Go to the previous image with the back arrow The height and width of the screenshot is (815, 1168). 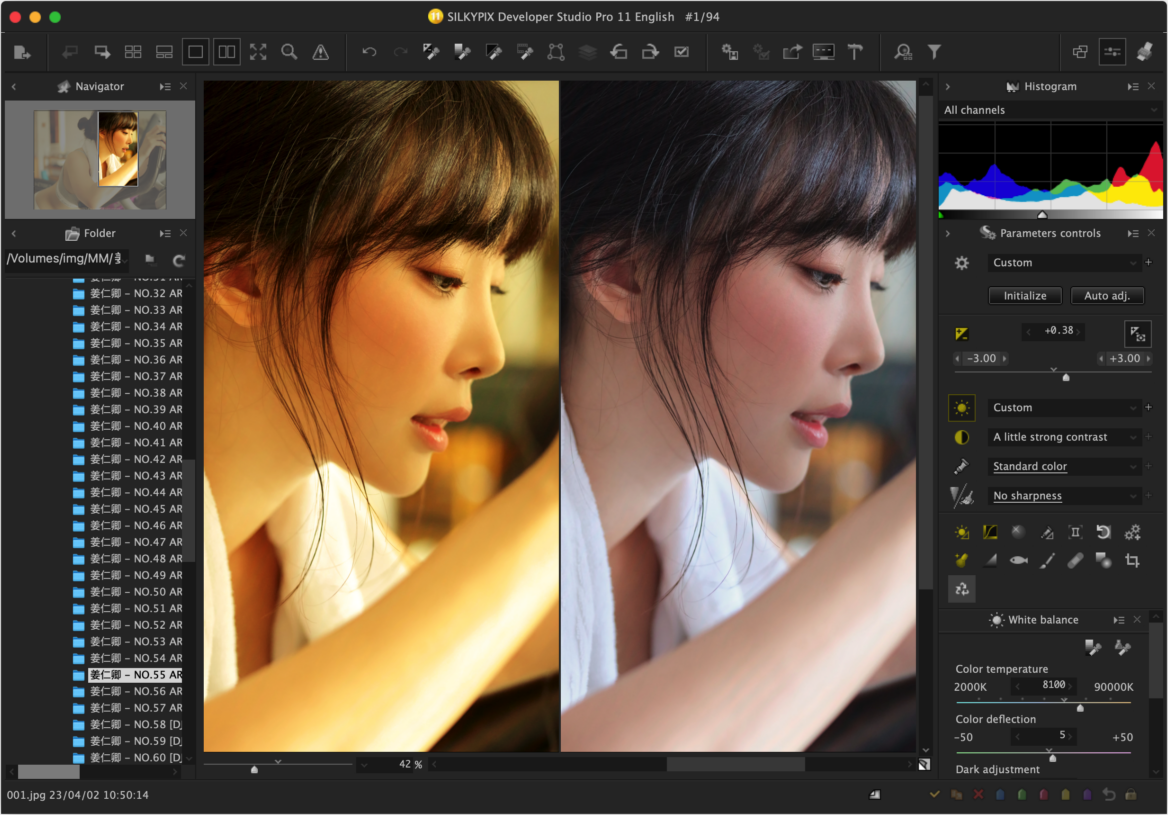pos(70,52)
